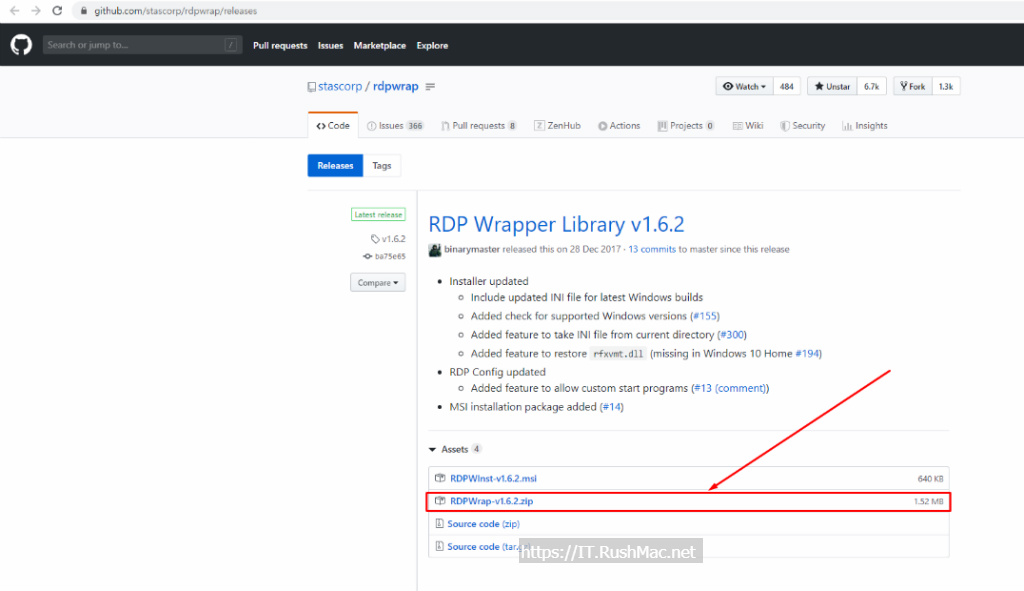Image resolution: width=1024 pixels, height=591 pixels.
Task: Select the Tags button
Action: (x=382, y=166)
